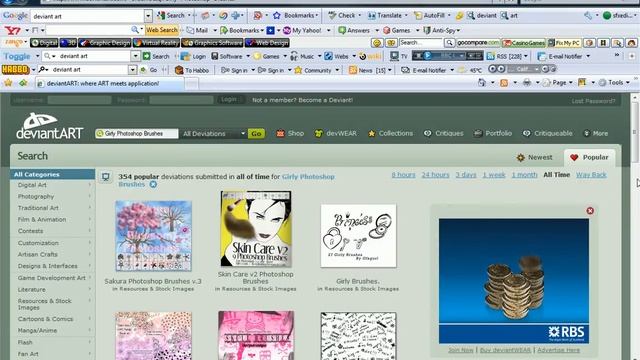The height and width of the screenshot is (360, 640).
Task: Click the Yahoo Y! logo
Action: (12, 30)
